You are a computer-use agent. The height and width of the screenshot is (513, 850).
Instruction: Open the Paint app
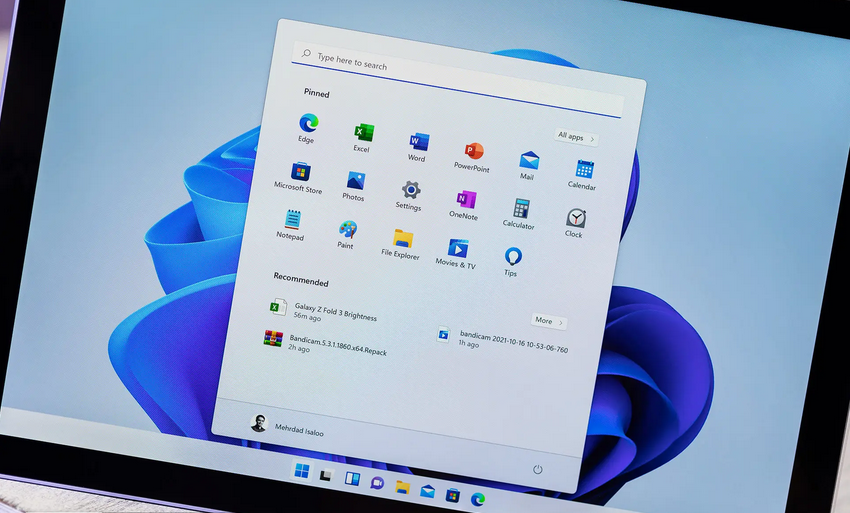click(346, 234)
